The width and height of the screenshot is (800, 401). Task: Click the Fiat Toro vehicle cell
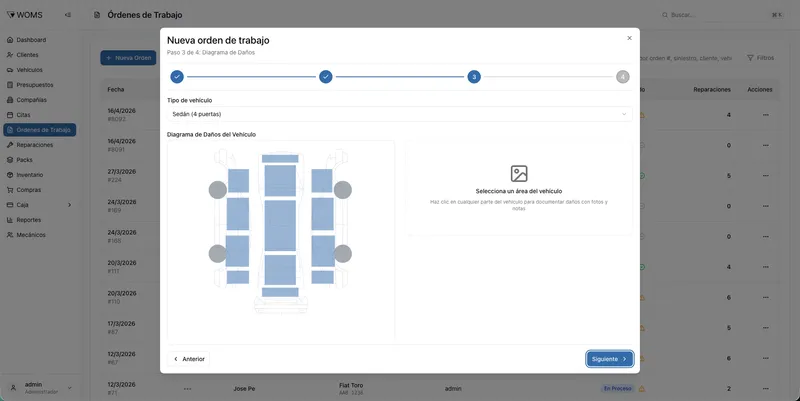[x=351, y=389]
